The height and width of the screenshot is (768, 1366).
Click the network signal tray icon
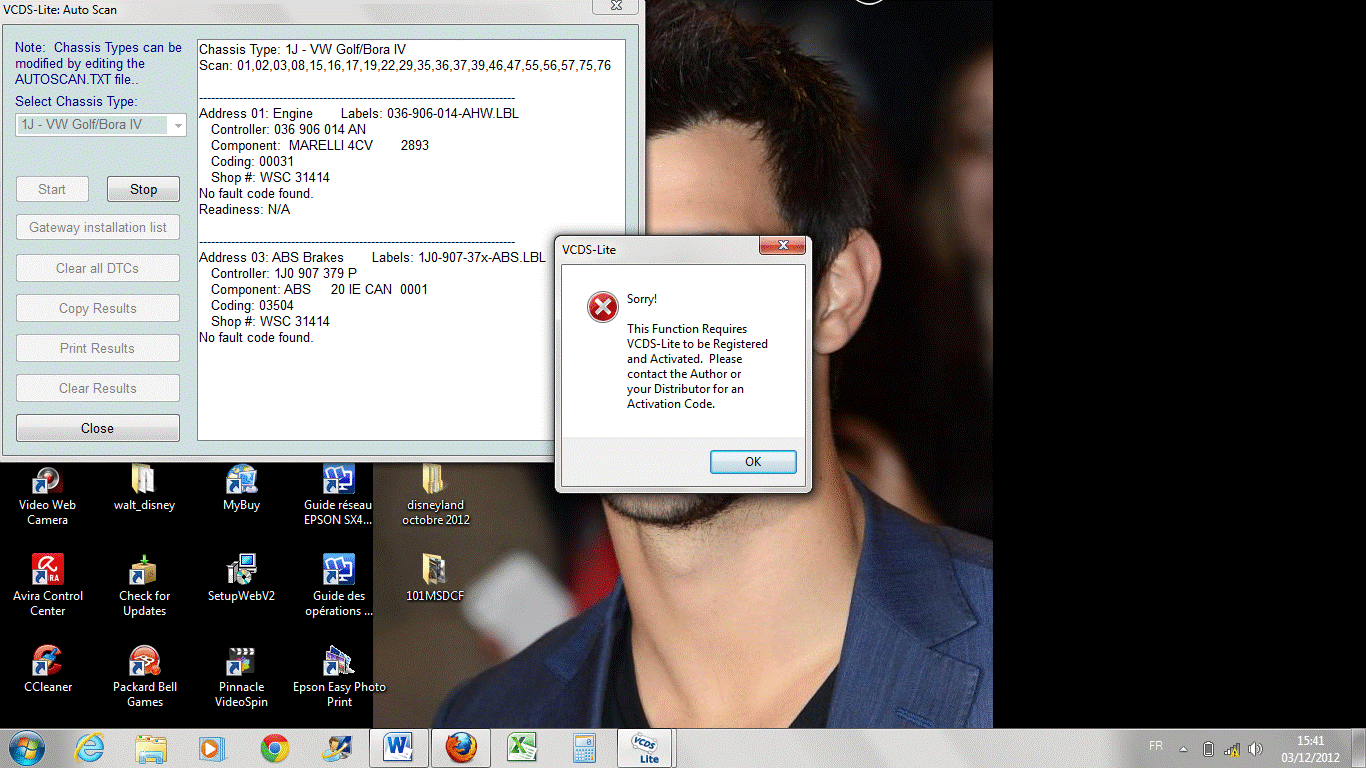(x=1232, y=749)
